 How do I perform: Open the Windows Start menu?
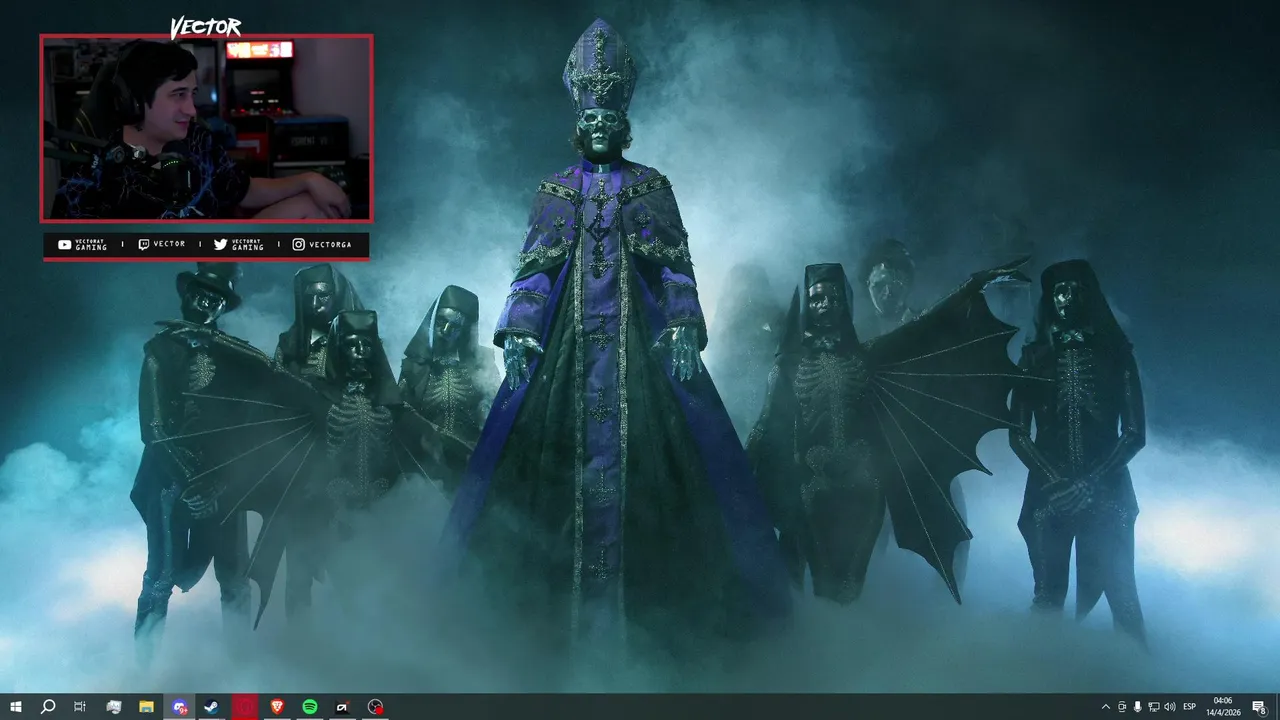16,707
